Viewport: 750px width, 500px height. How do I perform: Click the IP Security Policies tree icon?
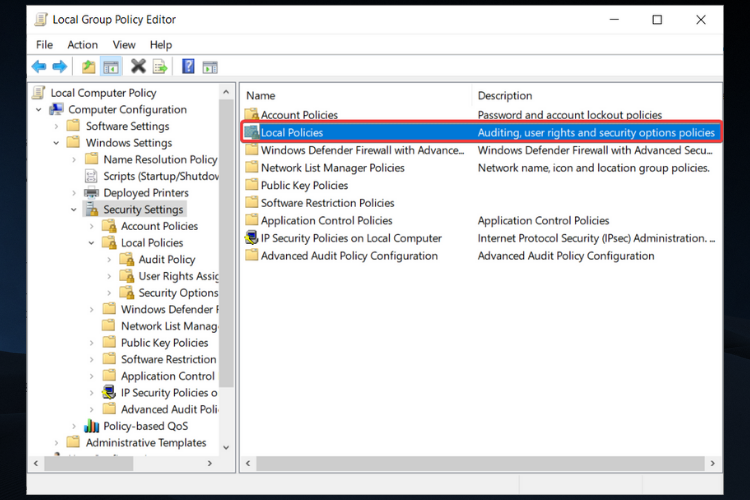click(x=109, y=392)
